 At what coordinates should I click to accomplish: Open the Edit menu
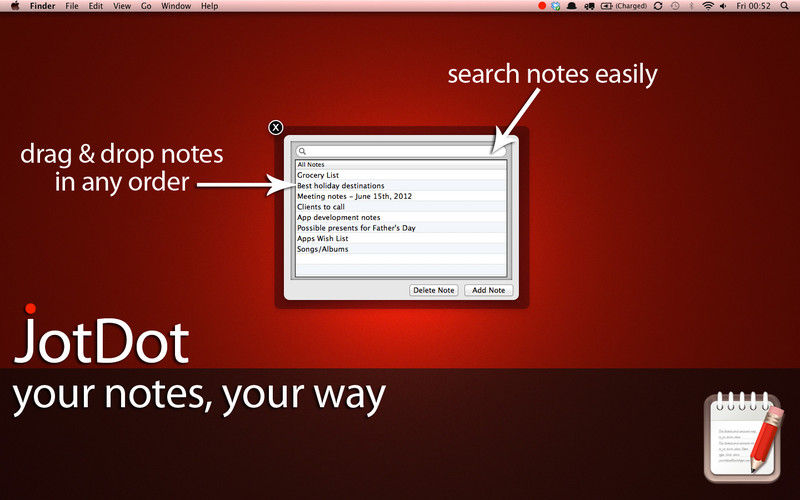(x=95, y=6)
